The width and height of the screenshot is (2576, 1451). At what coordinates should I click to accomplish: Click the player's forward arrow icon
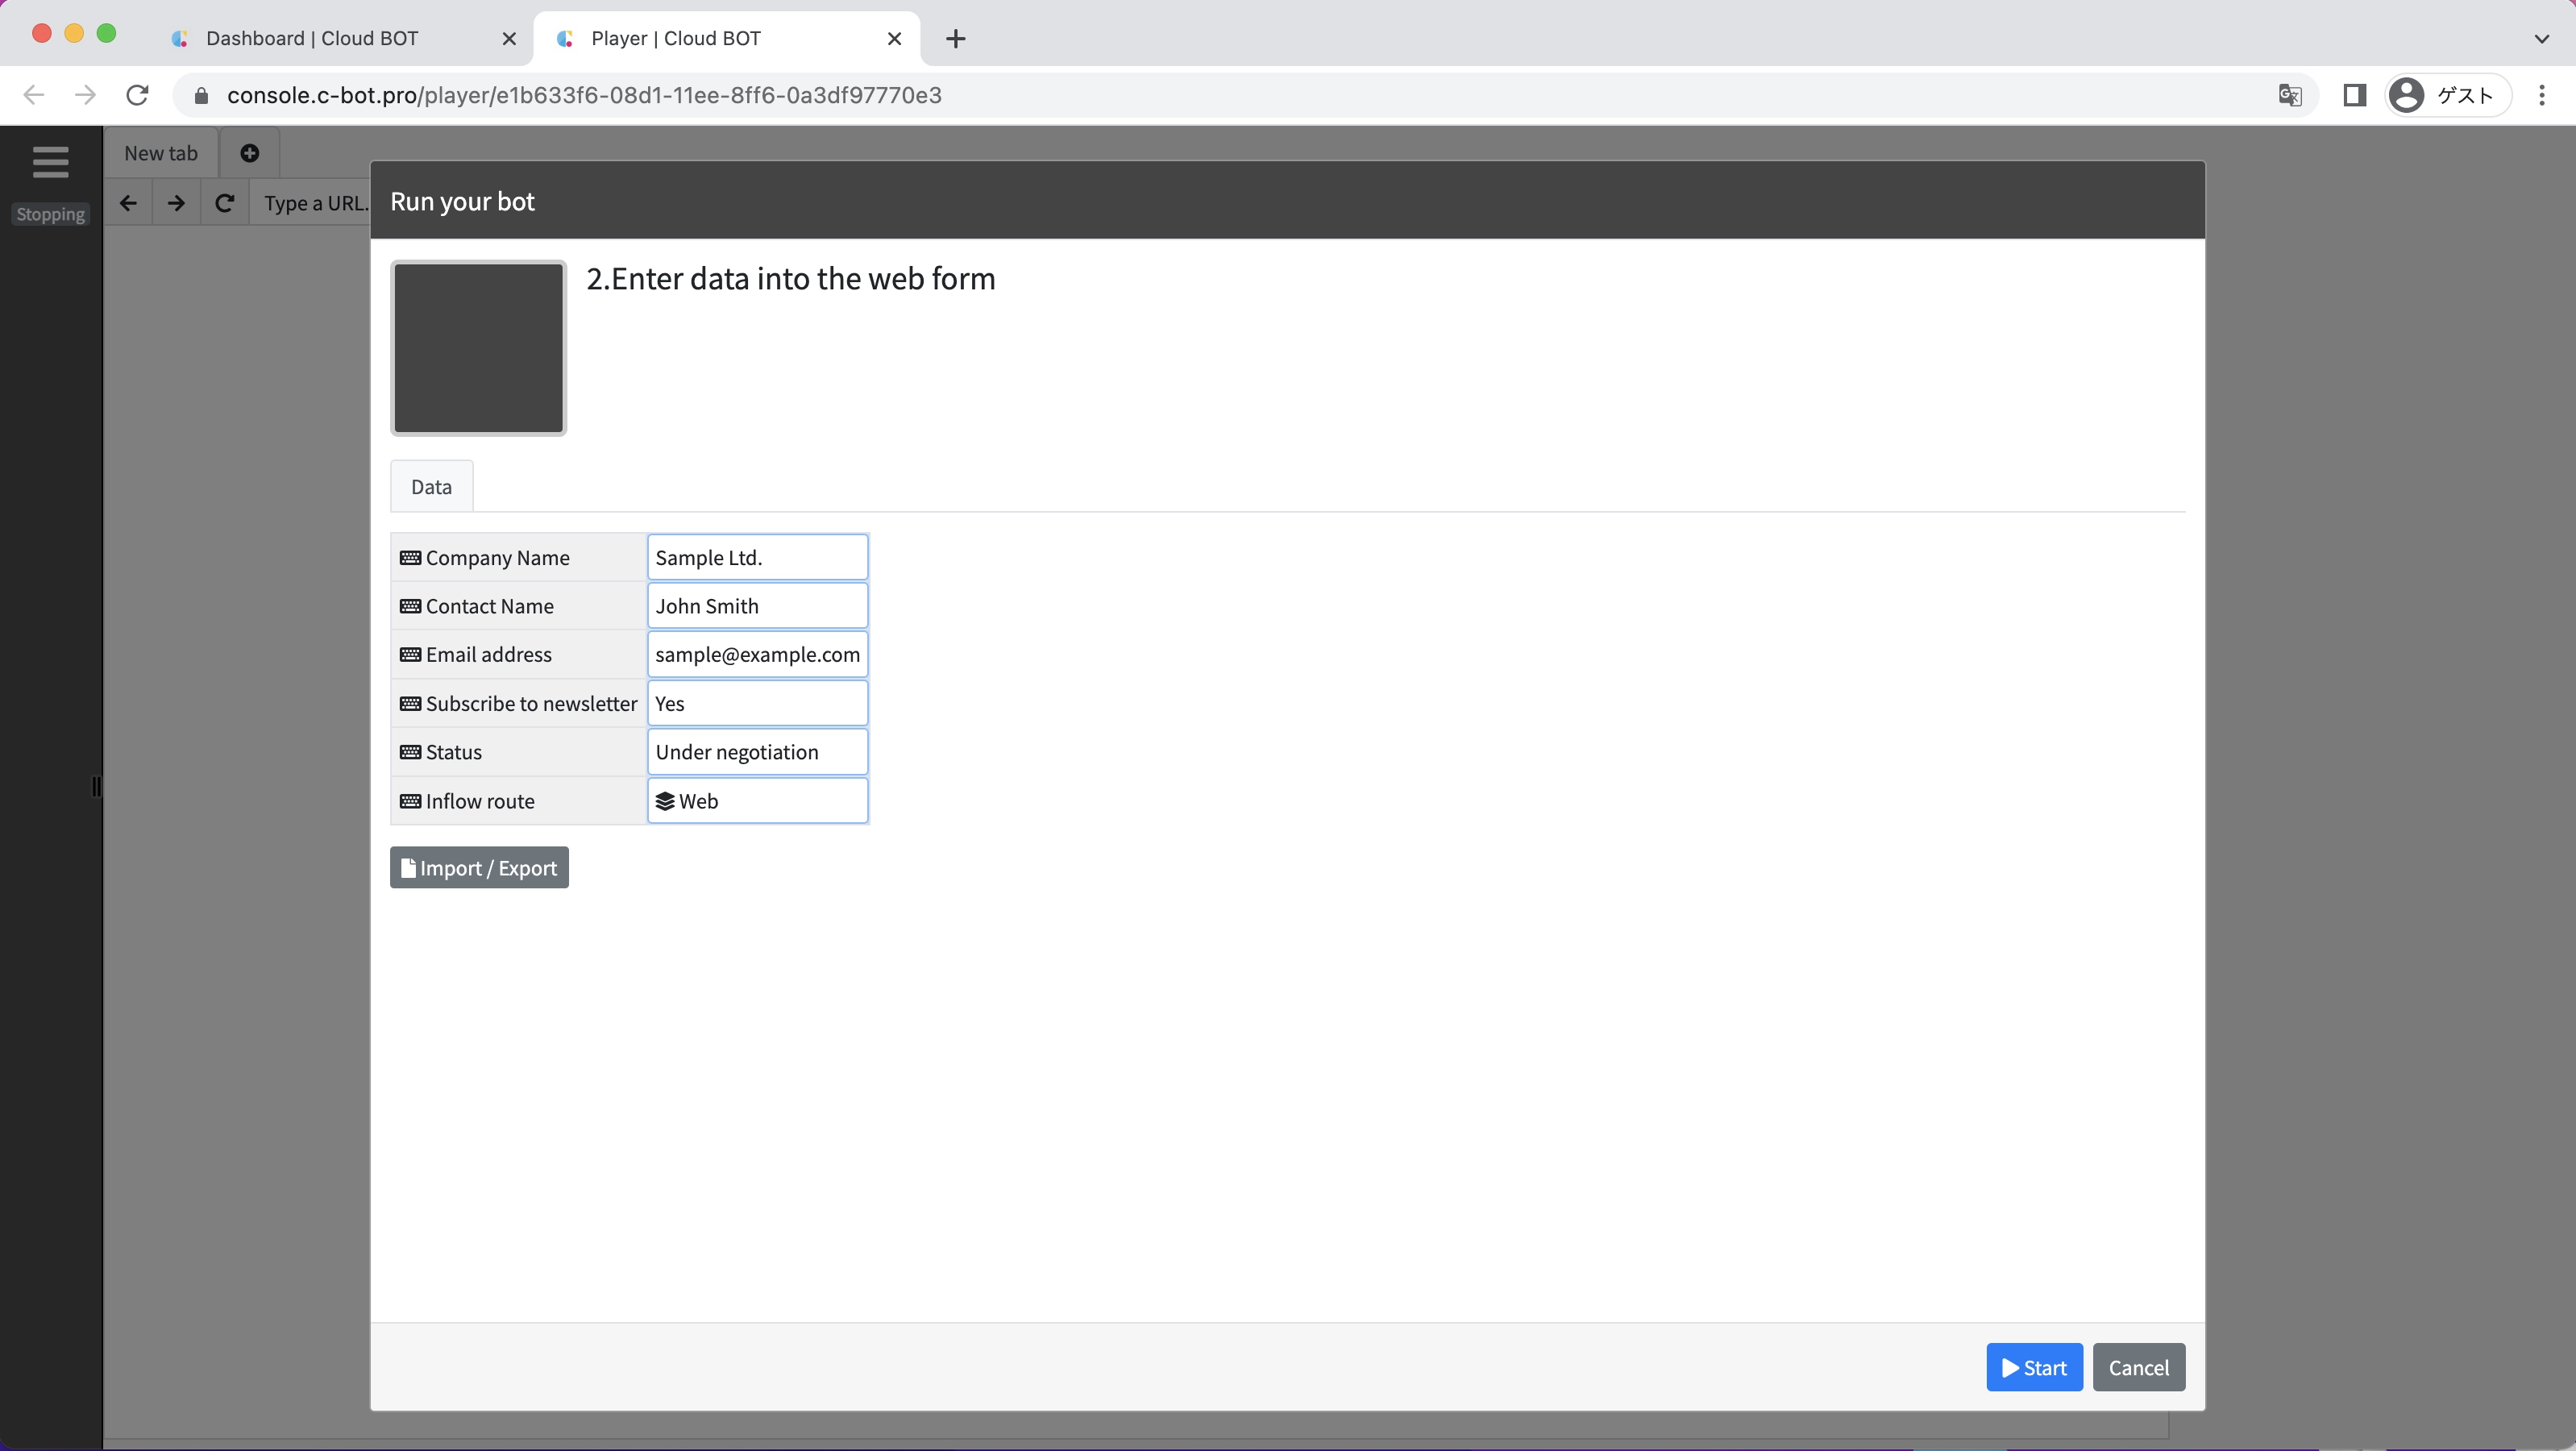pos(176,203)
